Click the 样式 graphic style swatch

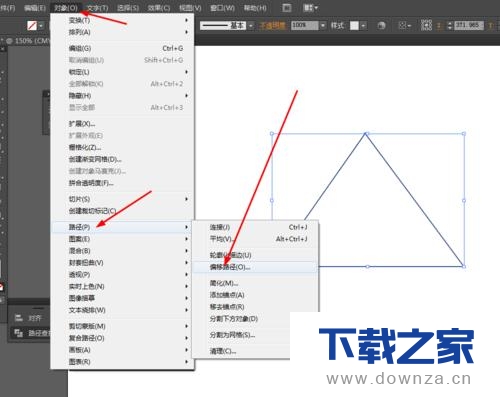354,26
